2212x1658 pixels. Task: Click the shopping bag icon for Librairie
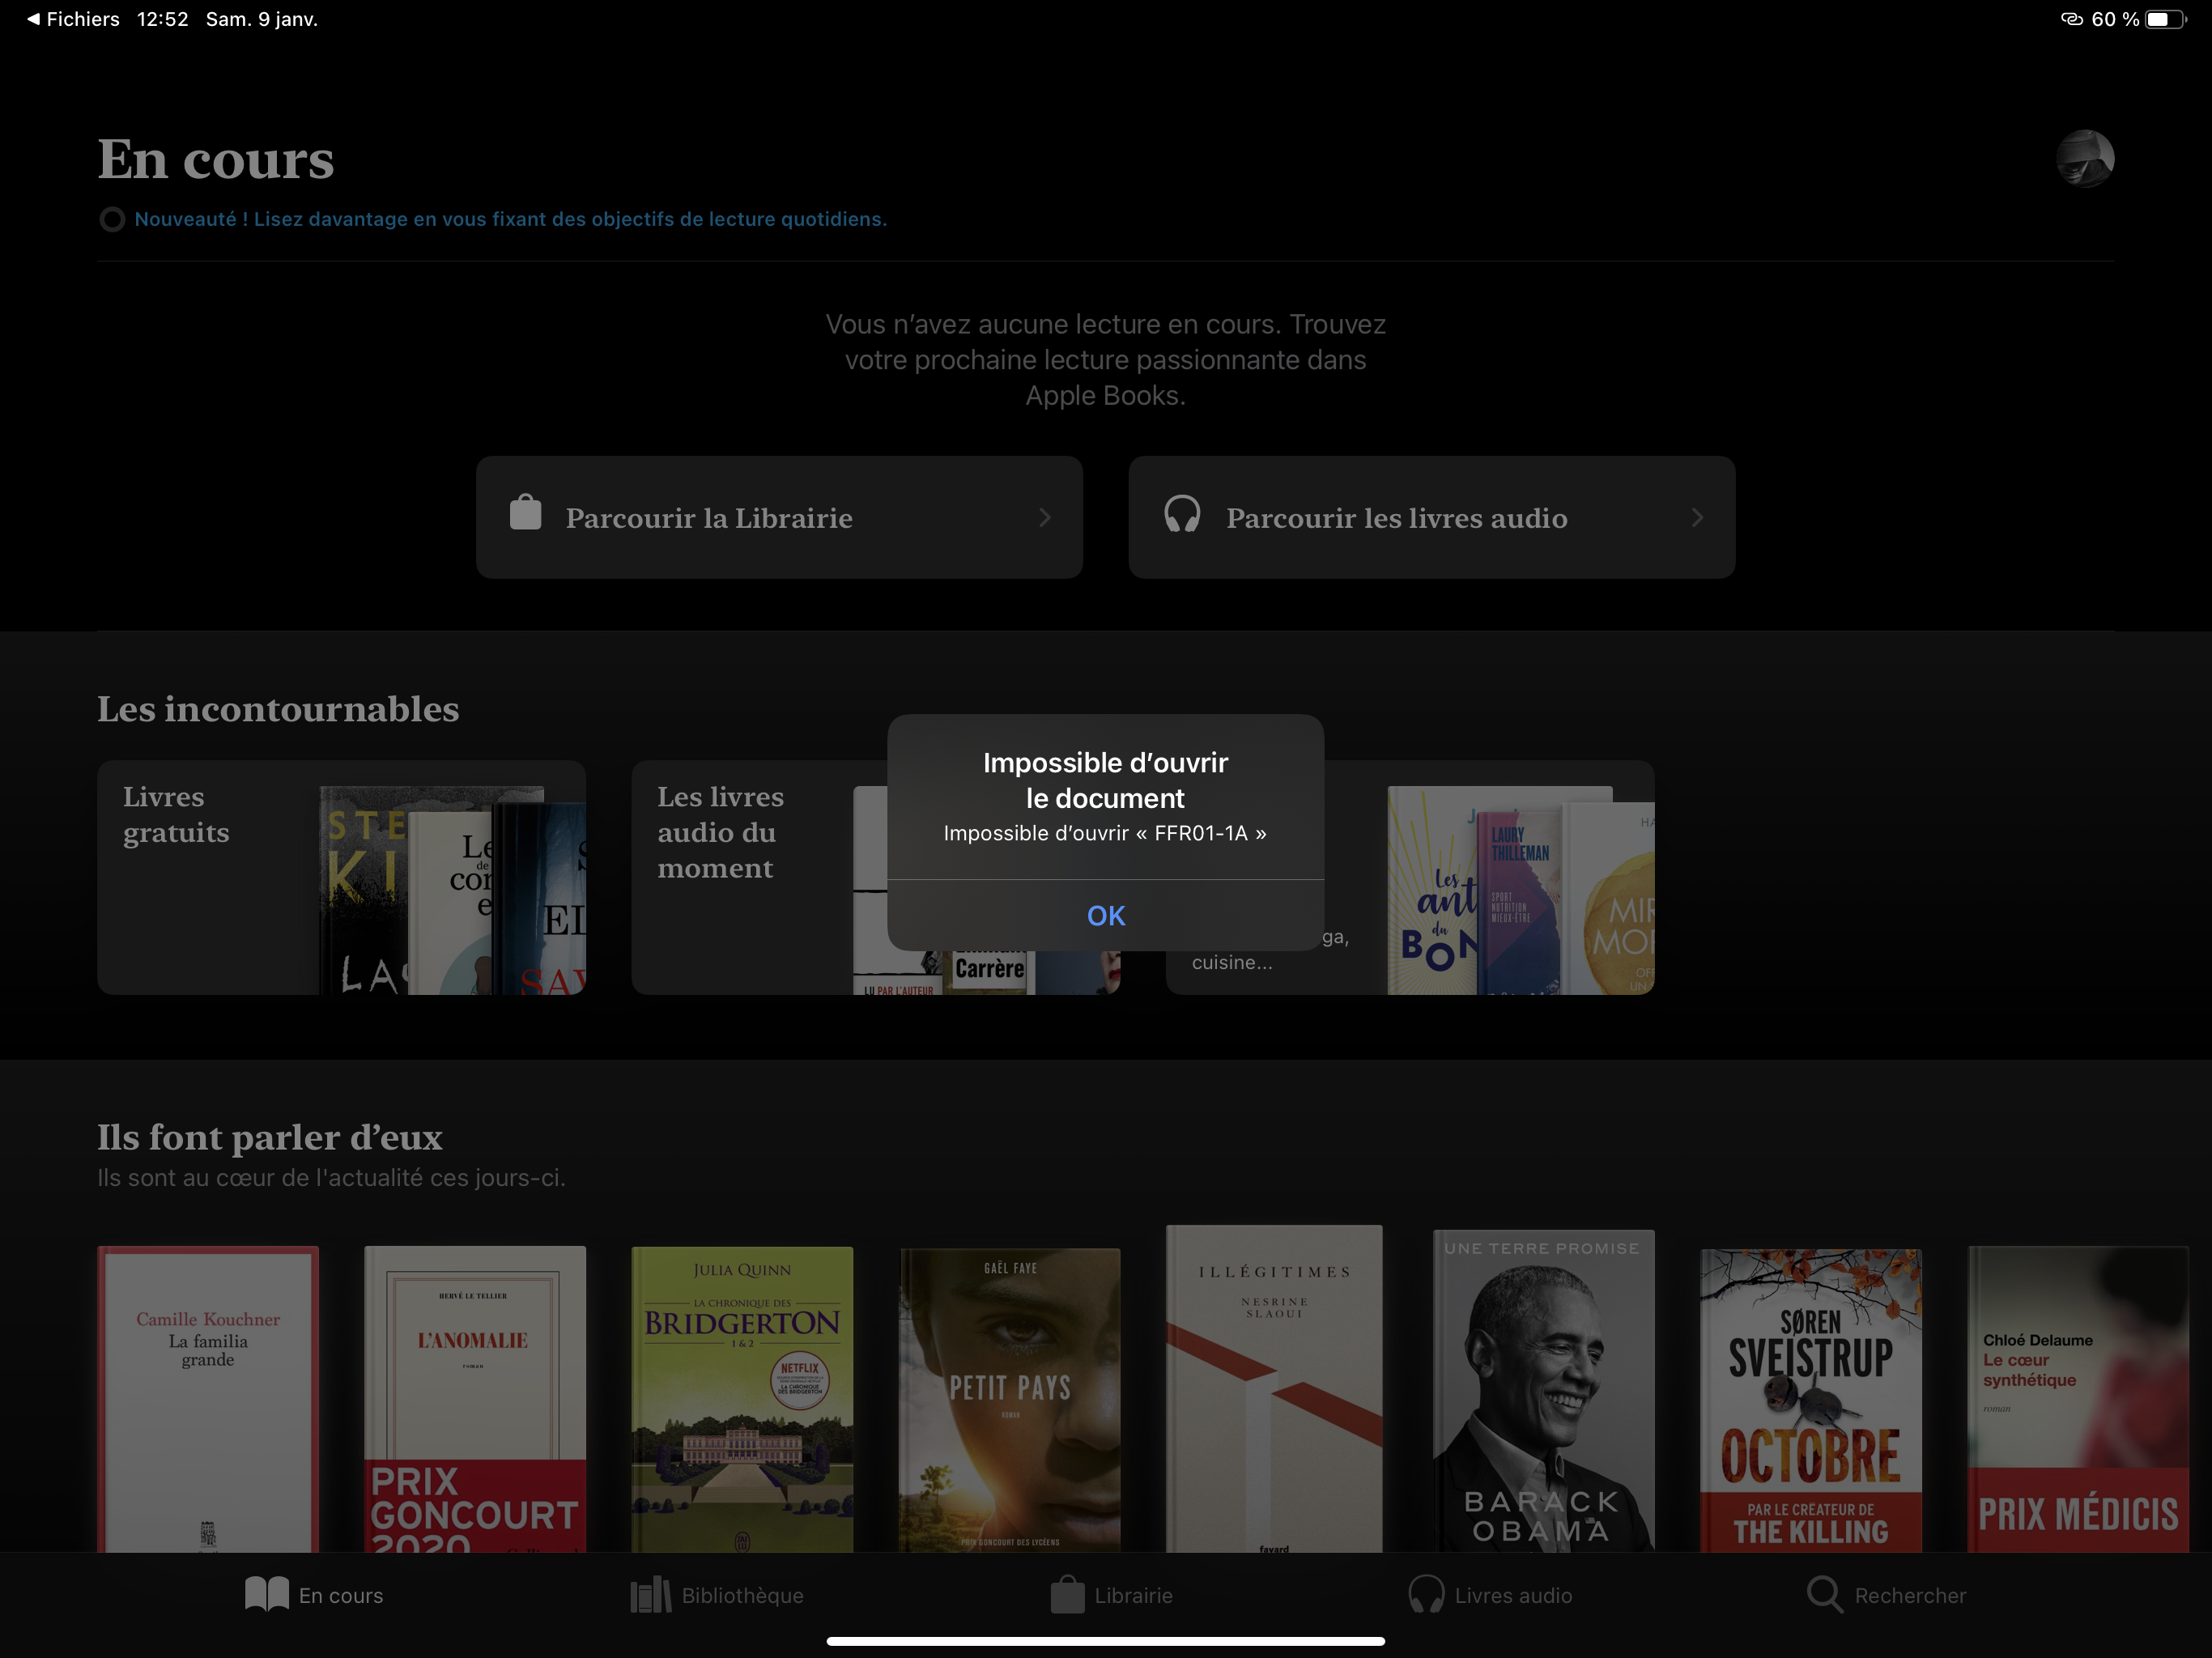pyautogui.click(x=525, y=513)
